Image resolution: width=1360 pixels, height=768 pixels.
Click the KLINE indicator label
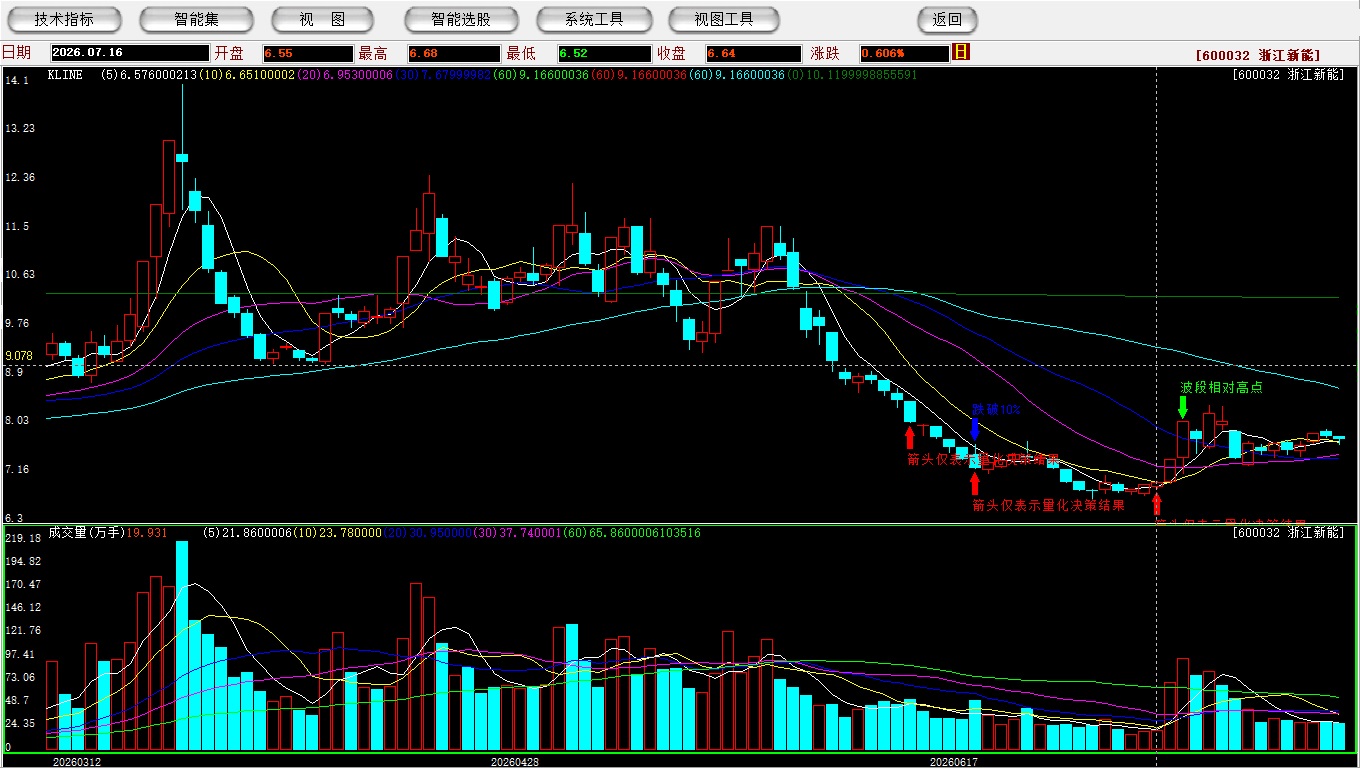tap(65, 75)
